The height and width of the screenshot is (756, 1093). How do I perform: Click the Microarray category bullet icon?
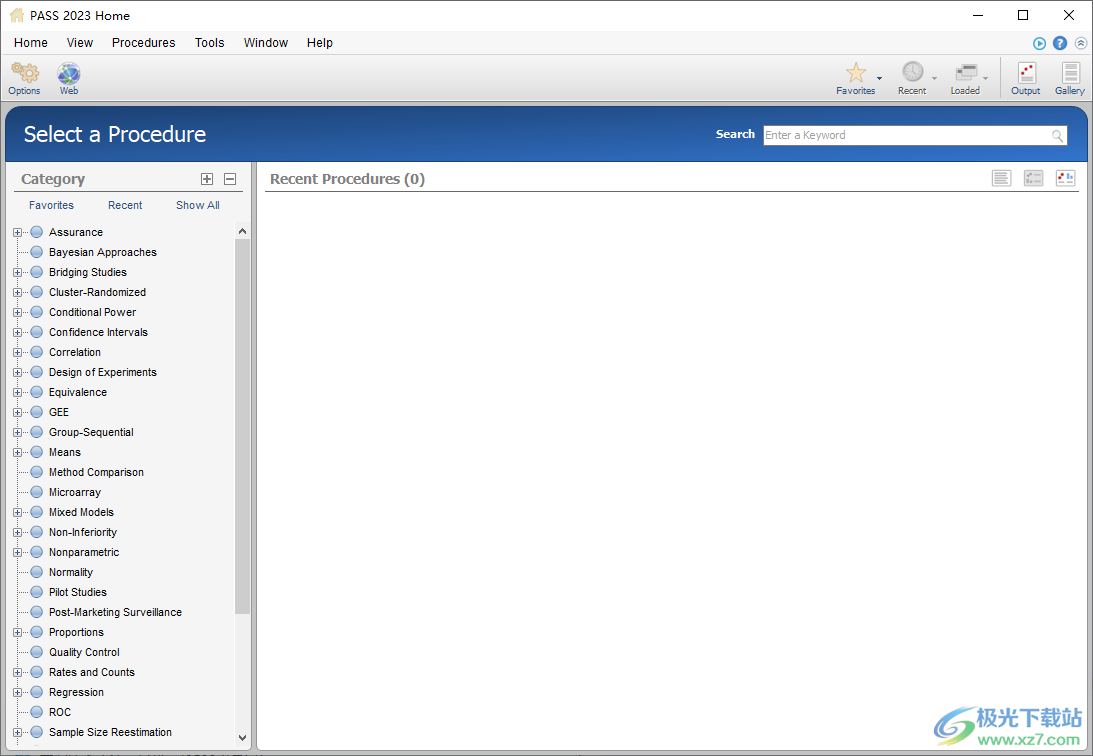point(37,492)
